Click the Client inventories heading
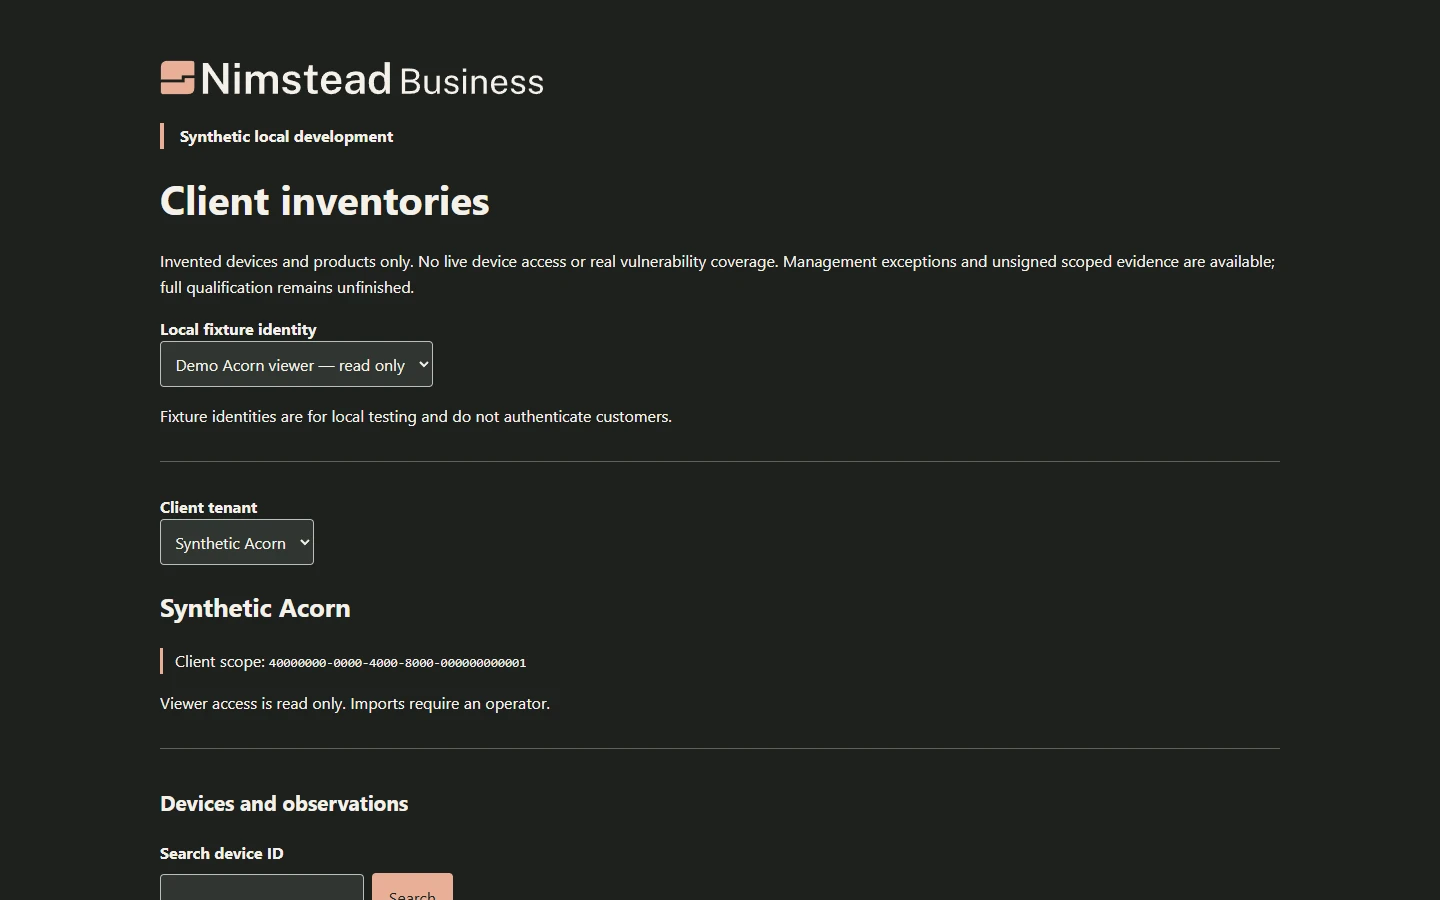This screenshot has height=900, width=1440. (325, 201)
